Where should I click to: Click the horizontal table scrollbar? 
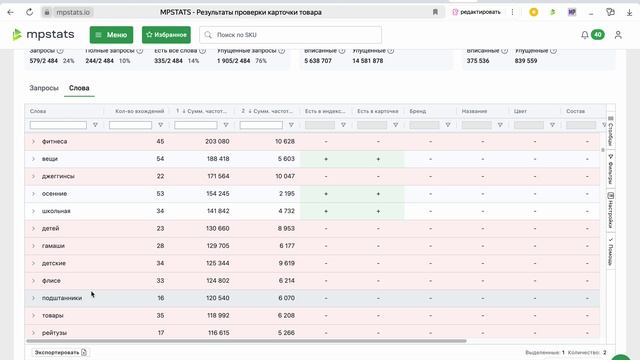pos(247,341)
